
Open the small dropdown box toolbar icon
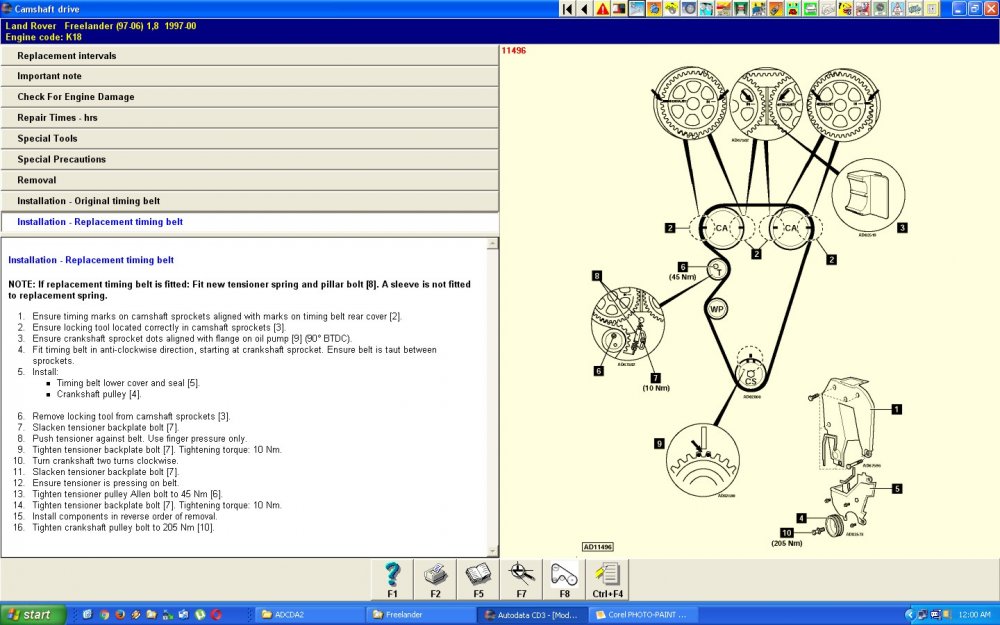[932, 9]
